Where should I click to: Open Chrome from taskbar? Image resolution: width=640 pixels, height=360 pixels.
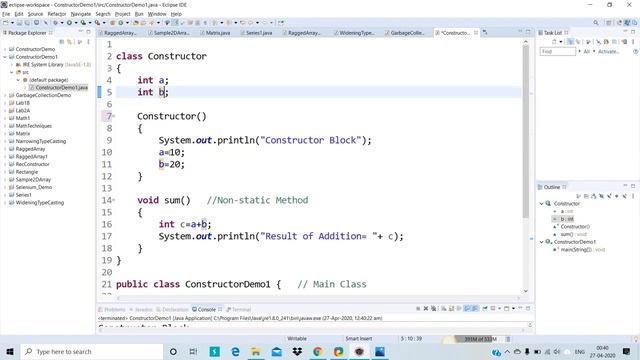318,351
